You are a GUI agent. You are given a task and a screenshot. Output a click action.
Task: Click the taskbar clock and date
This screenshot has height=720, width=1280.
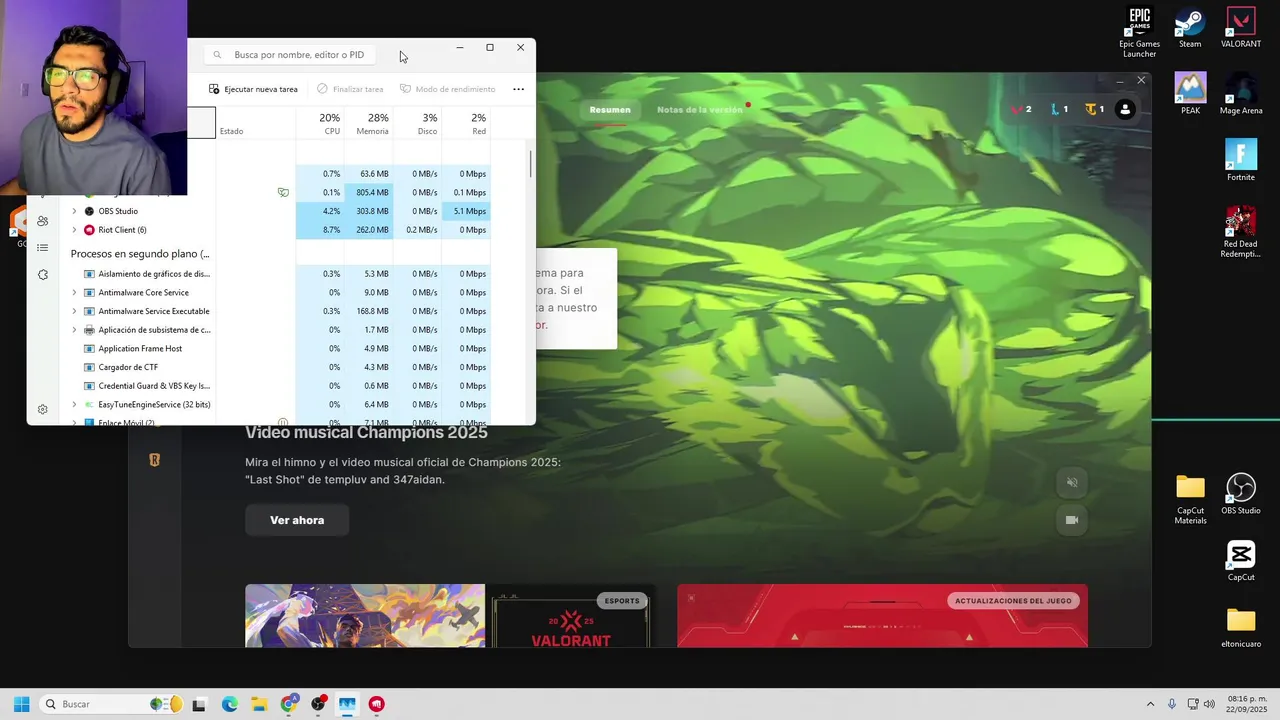pyautogui.click(x=1248, y=704)
